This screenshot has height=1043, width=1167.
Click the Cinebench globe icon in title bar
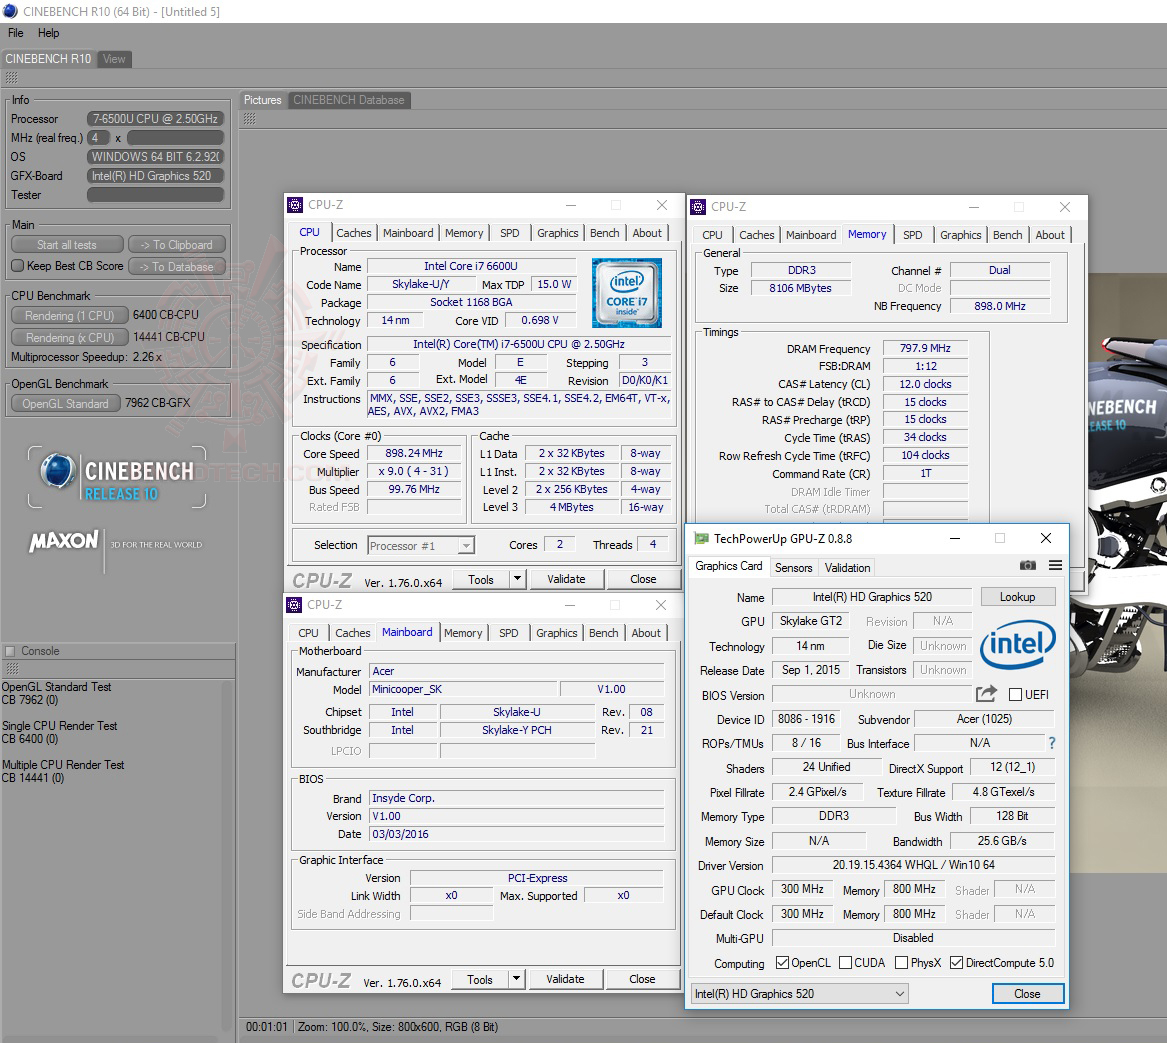tap(10, 11)
